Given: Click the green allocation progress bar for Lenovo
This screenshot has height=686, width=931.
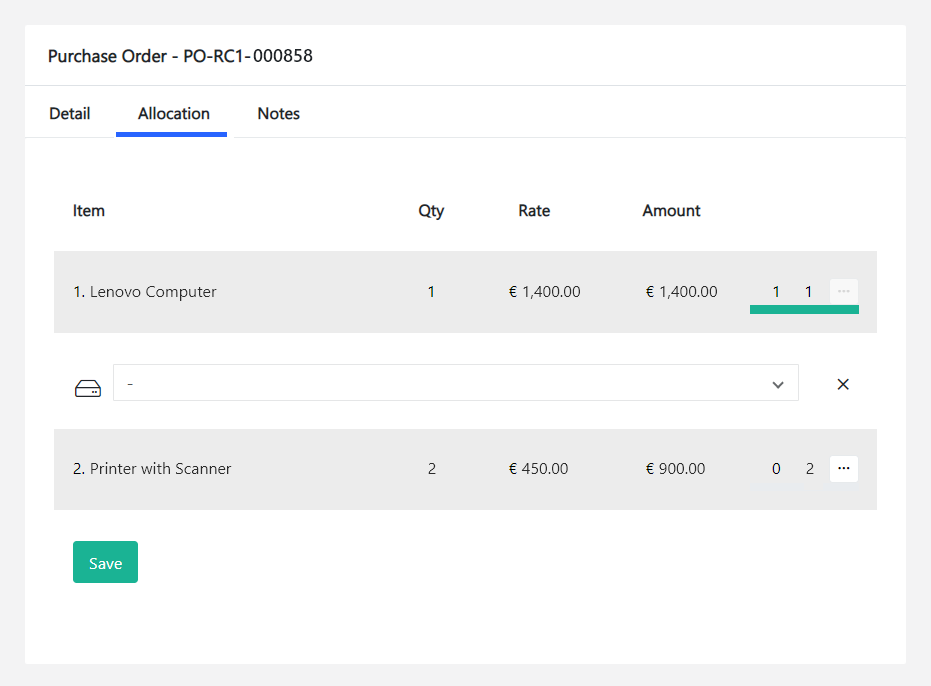Looking at the screenshot, I should click(x=804, y=310).
